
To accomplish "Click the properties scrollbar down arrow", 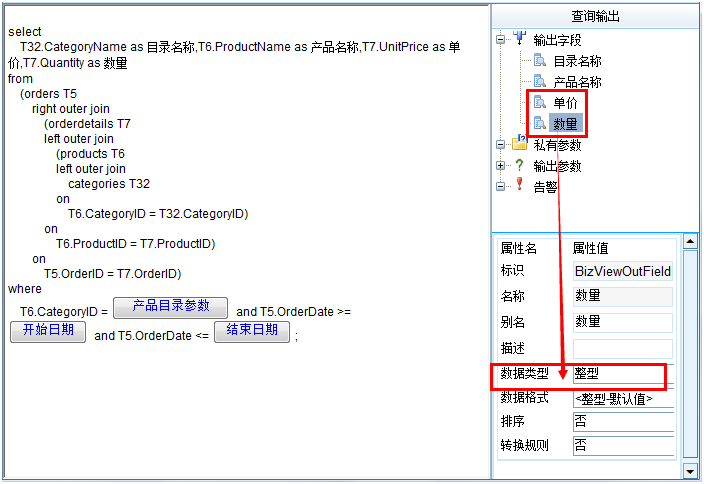I will coord(690,471).
